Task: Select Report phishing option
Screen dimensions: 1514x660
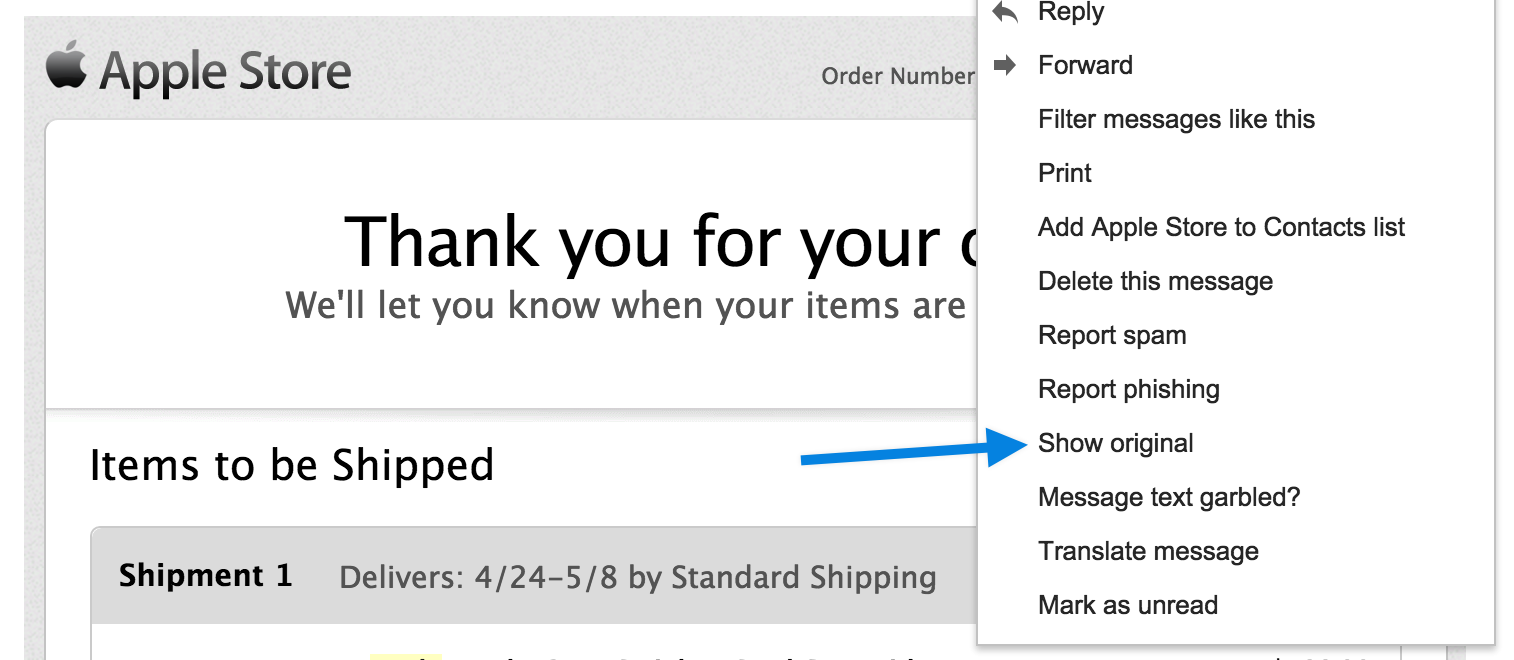Action: coord(1129,390)
